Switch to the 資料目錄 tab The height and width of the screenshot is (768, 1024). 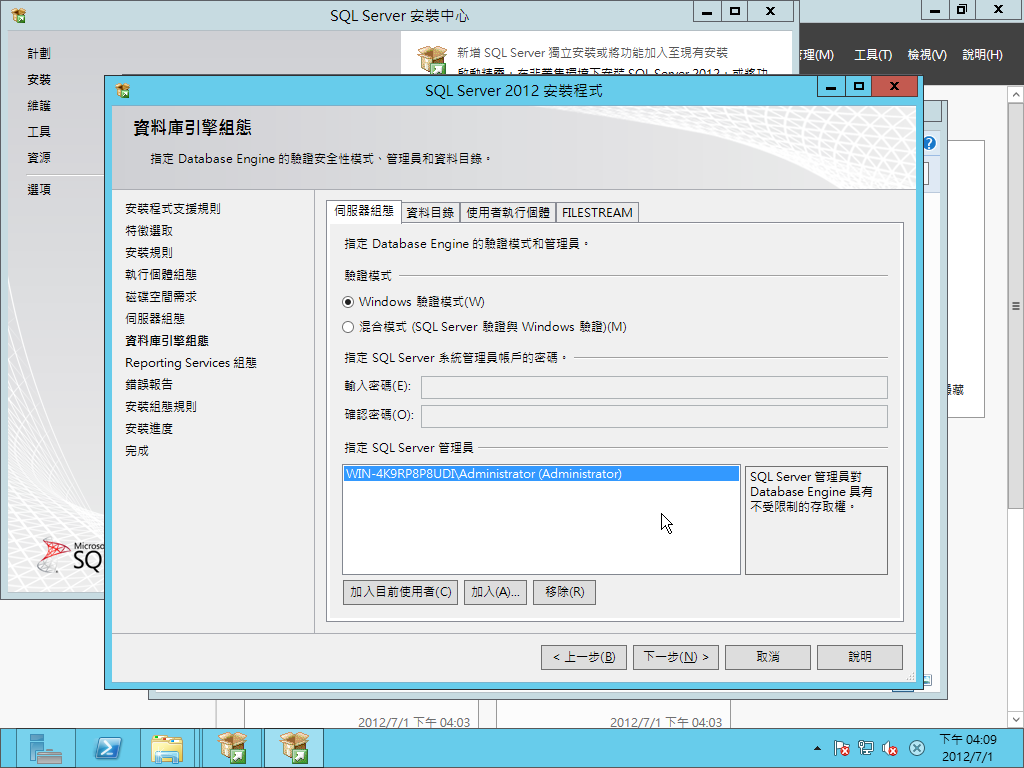pyautogui.click(x=430, y=212)
